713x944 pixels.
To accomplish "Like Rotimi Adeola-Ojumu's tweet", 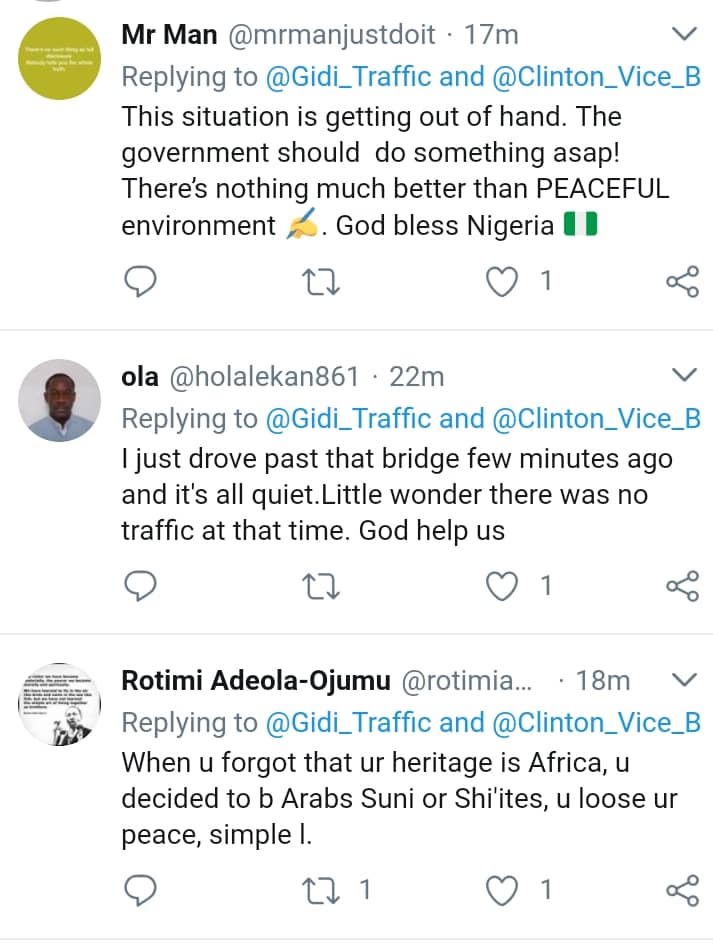I will (500, 889).
